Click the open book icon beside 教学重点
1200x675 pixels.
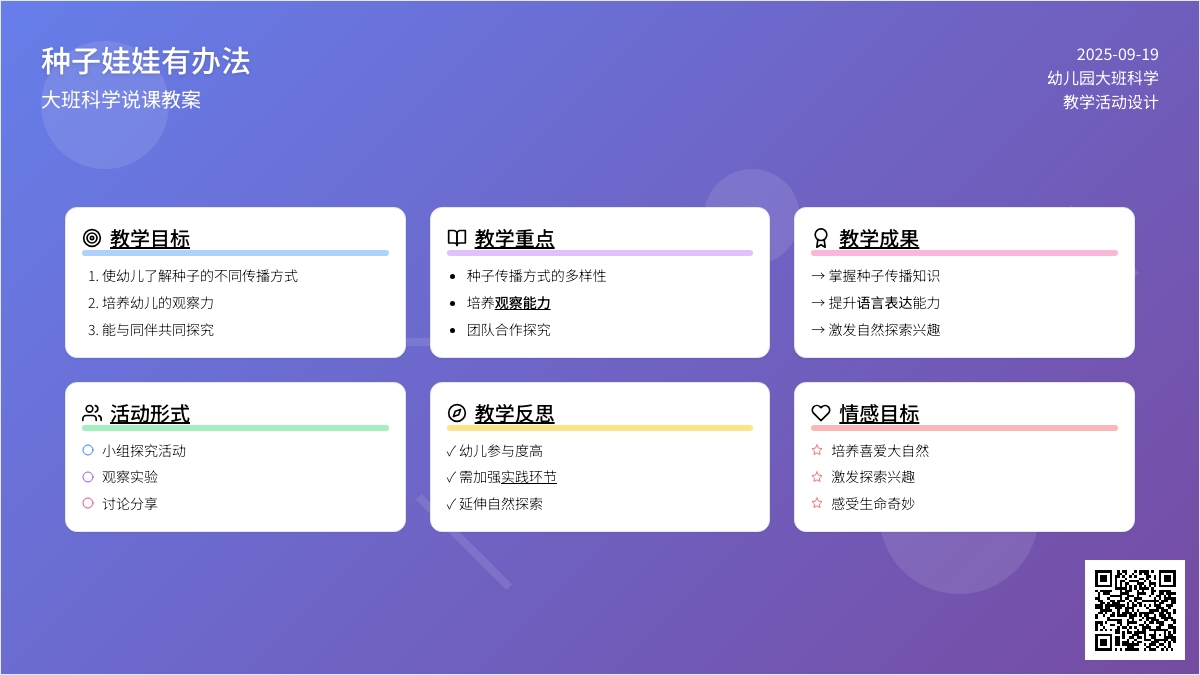457,238
